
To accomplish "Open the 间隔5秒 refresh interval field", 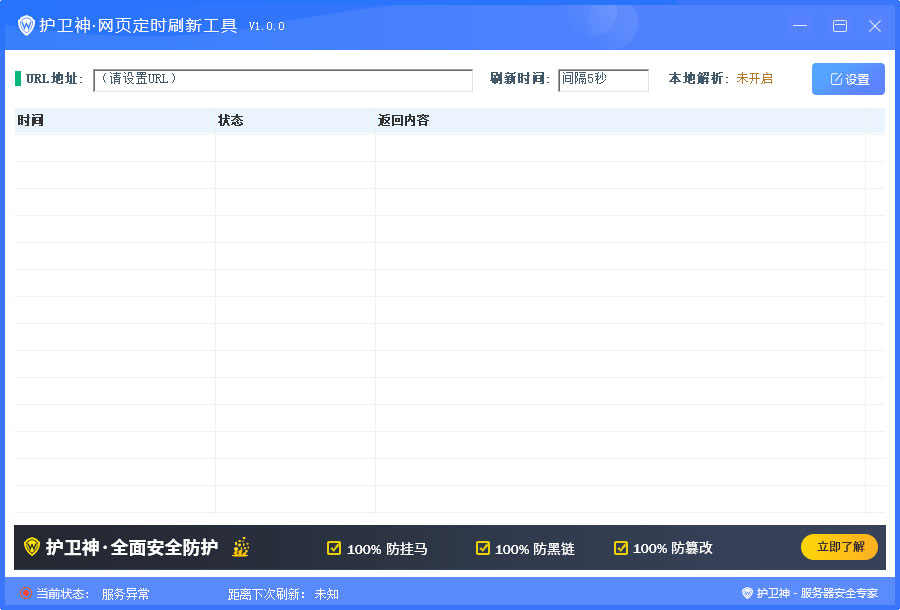I will pos(603,80).
